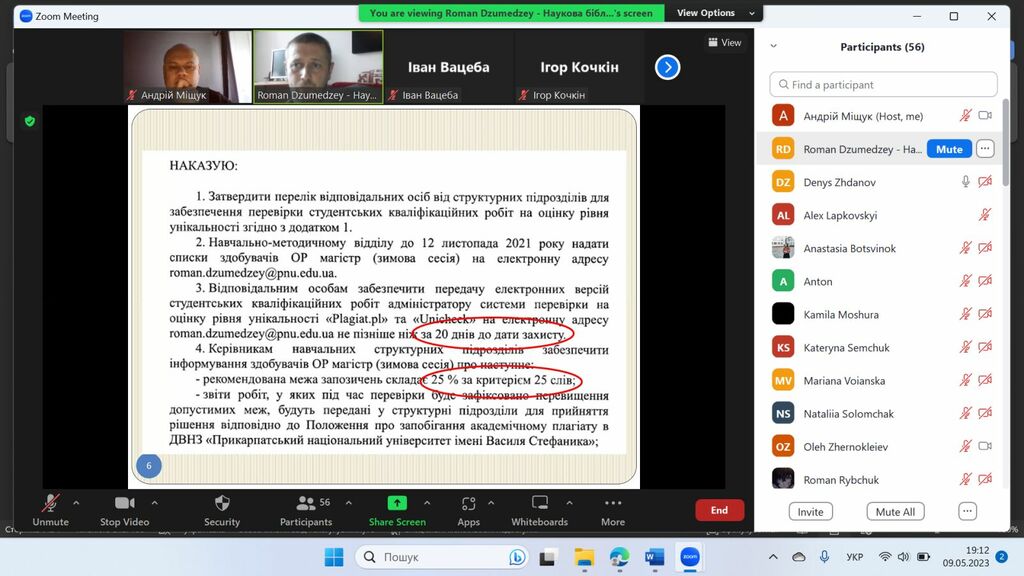Click the green Share Screen icon

click(397, 503)
